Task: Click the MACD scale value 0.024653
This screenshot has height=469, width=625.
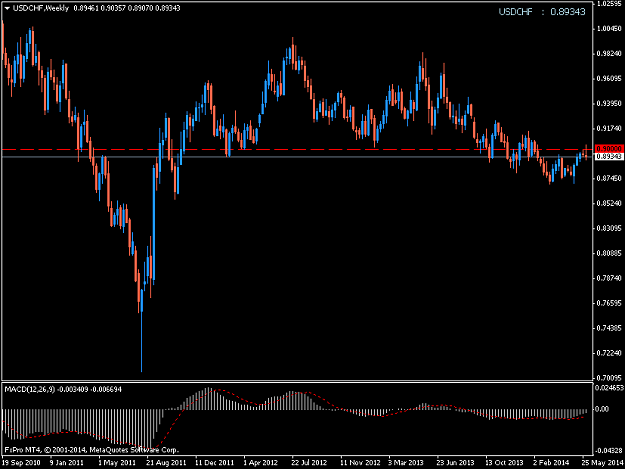Action: [x=609, y=388]
